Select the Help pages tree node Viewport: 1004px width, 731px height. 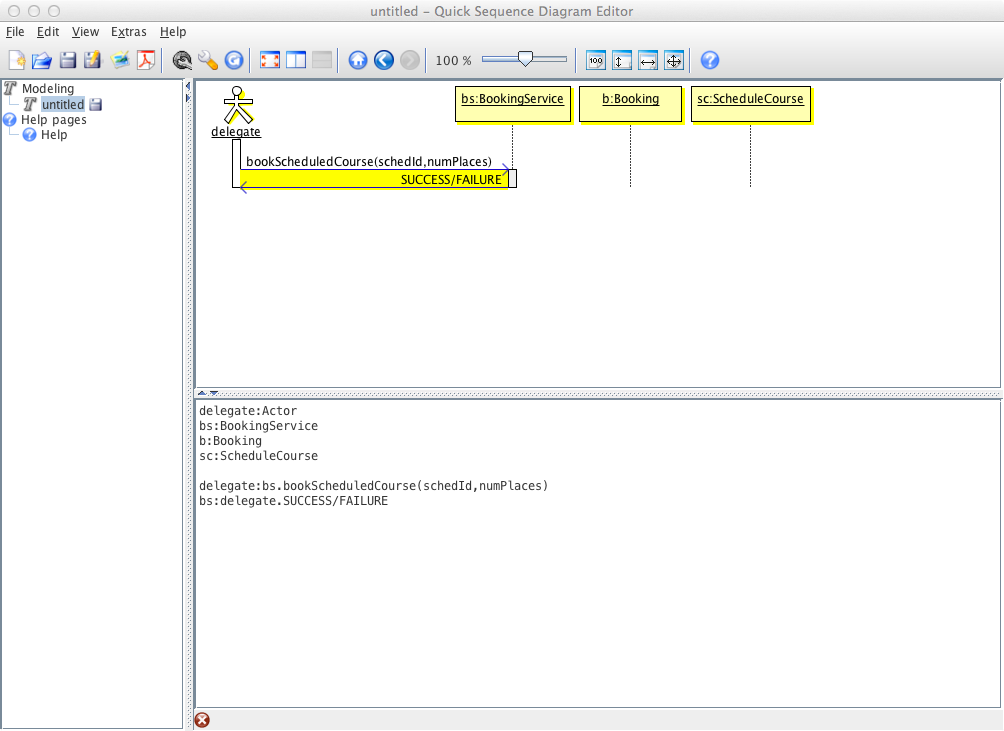click(x=53, y=119)
